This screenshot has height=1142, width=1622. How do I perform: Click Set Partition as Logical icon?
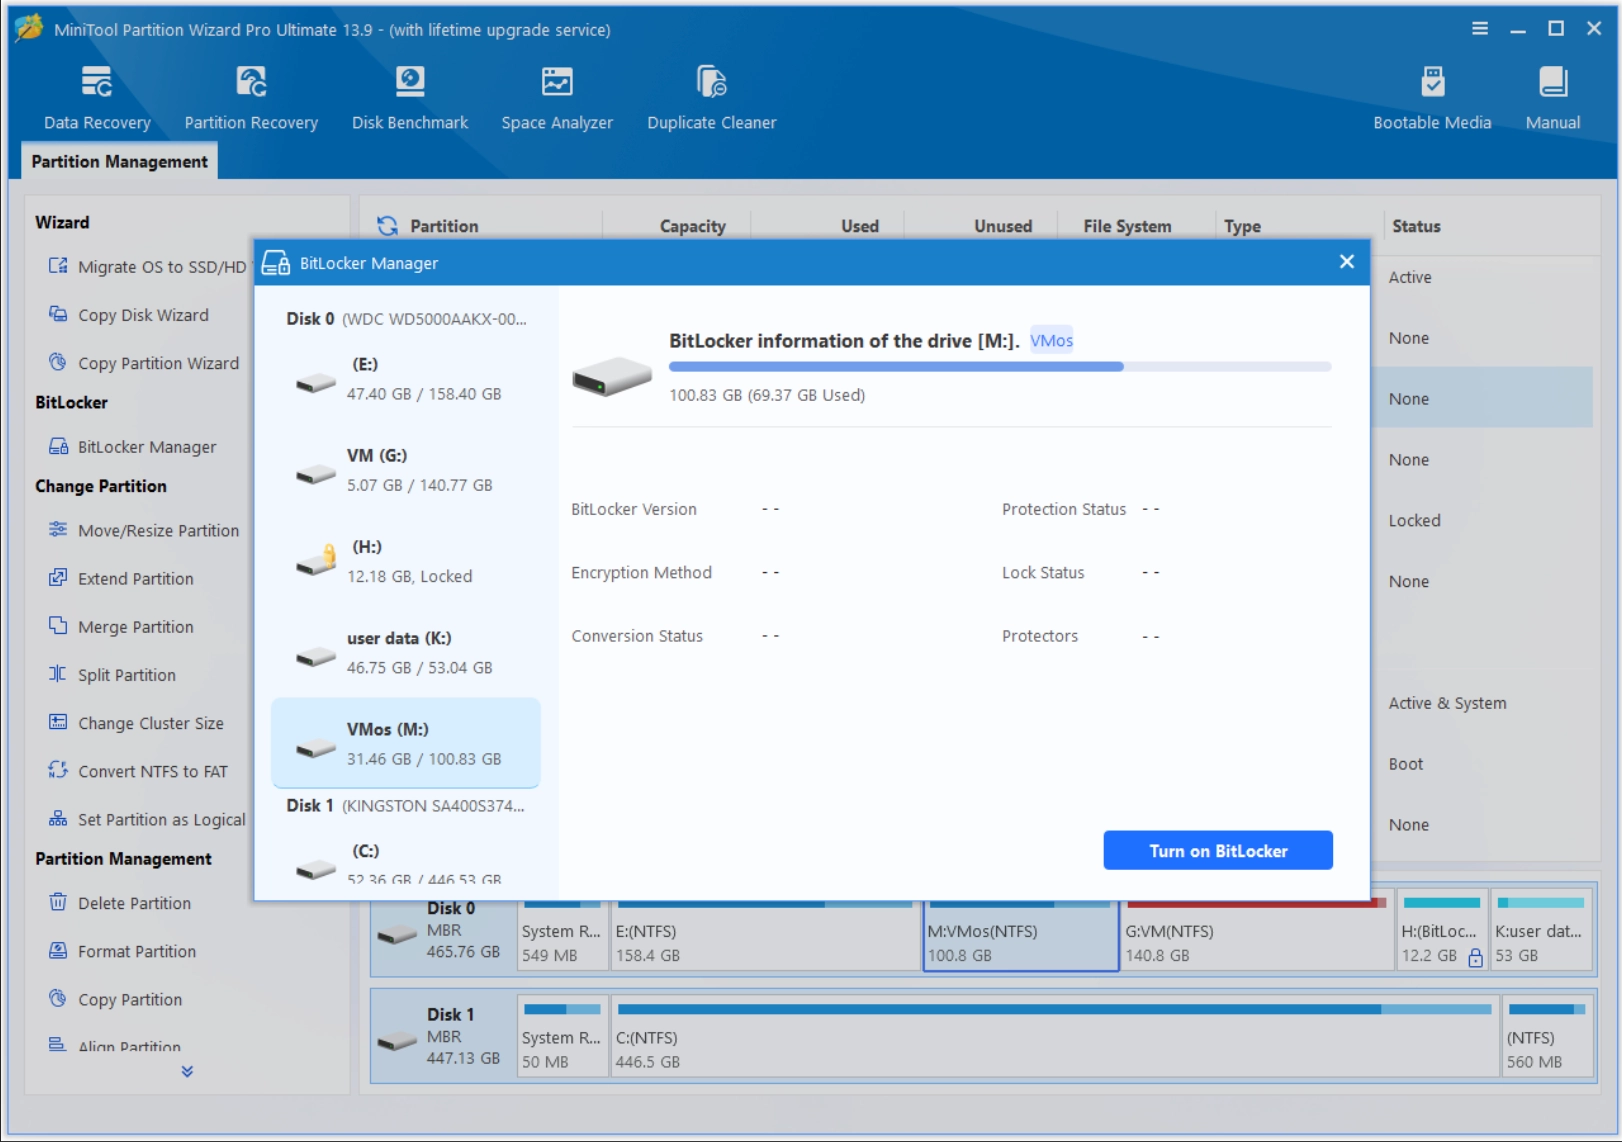58,818
